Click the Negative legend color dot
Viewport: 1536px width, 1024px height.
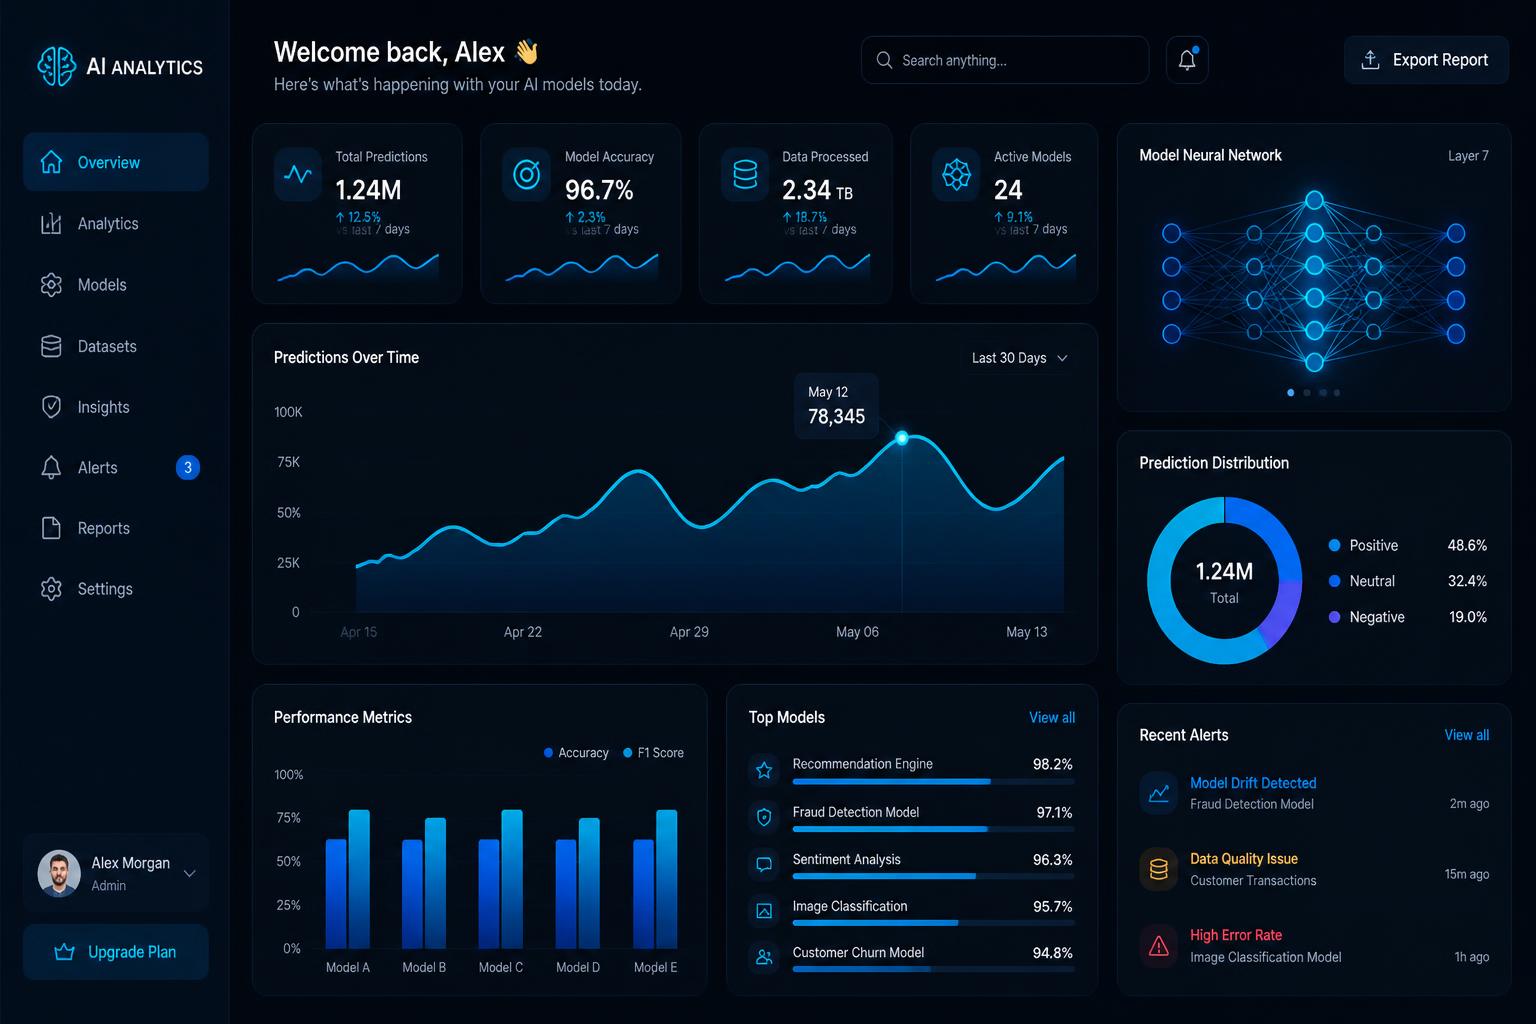coord(1334,617)
